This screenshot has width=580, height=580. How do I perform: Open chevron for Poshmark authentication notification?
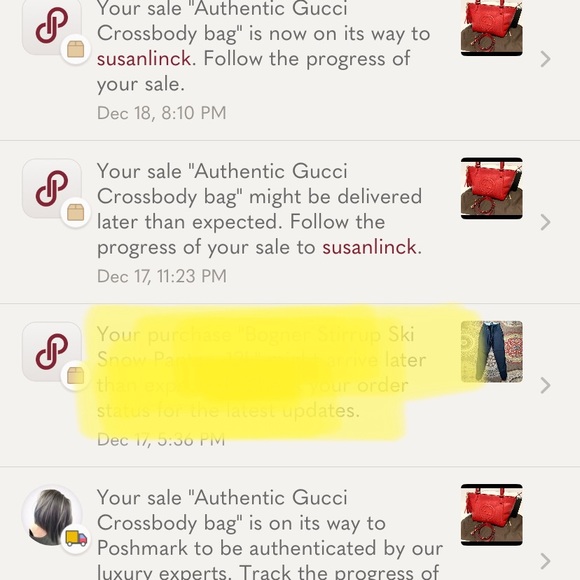click(545, 561)
